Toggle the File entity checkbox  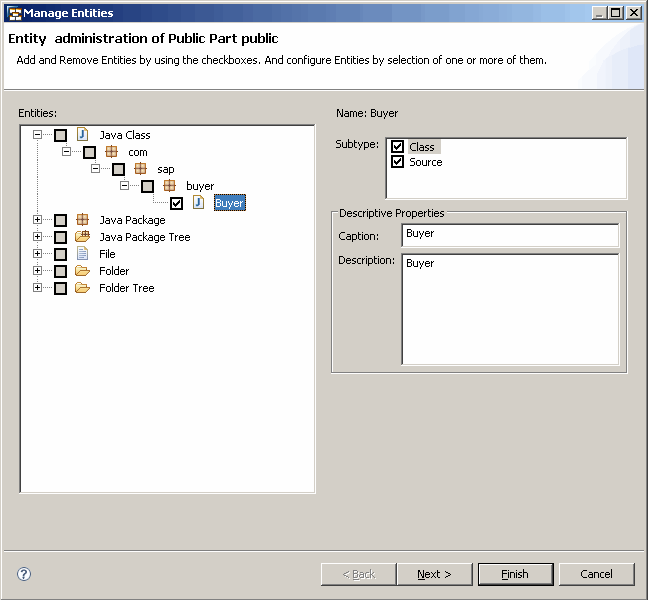60,254
